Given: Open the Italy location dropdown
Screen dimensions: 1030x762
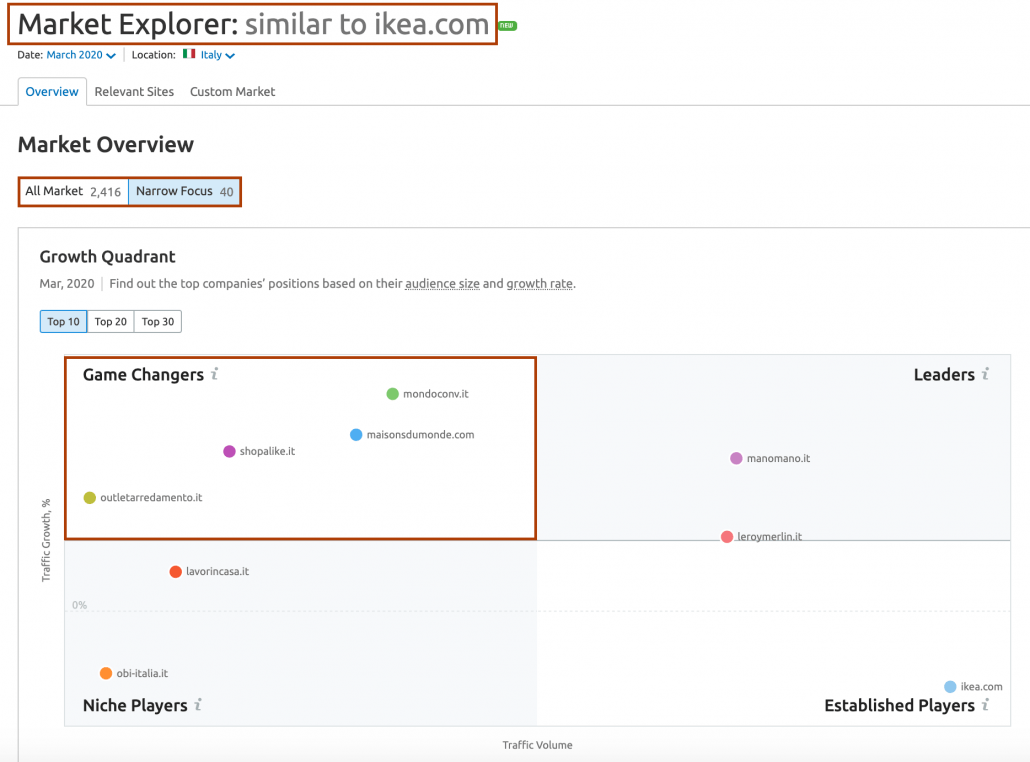Looking at the screenshot, I should [x=217, y=55].
